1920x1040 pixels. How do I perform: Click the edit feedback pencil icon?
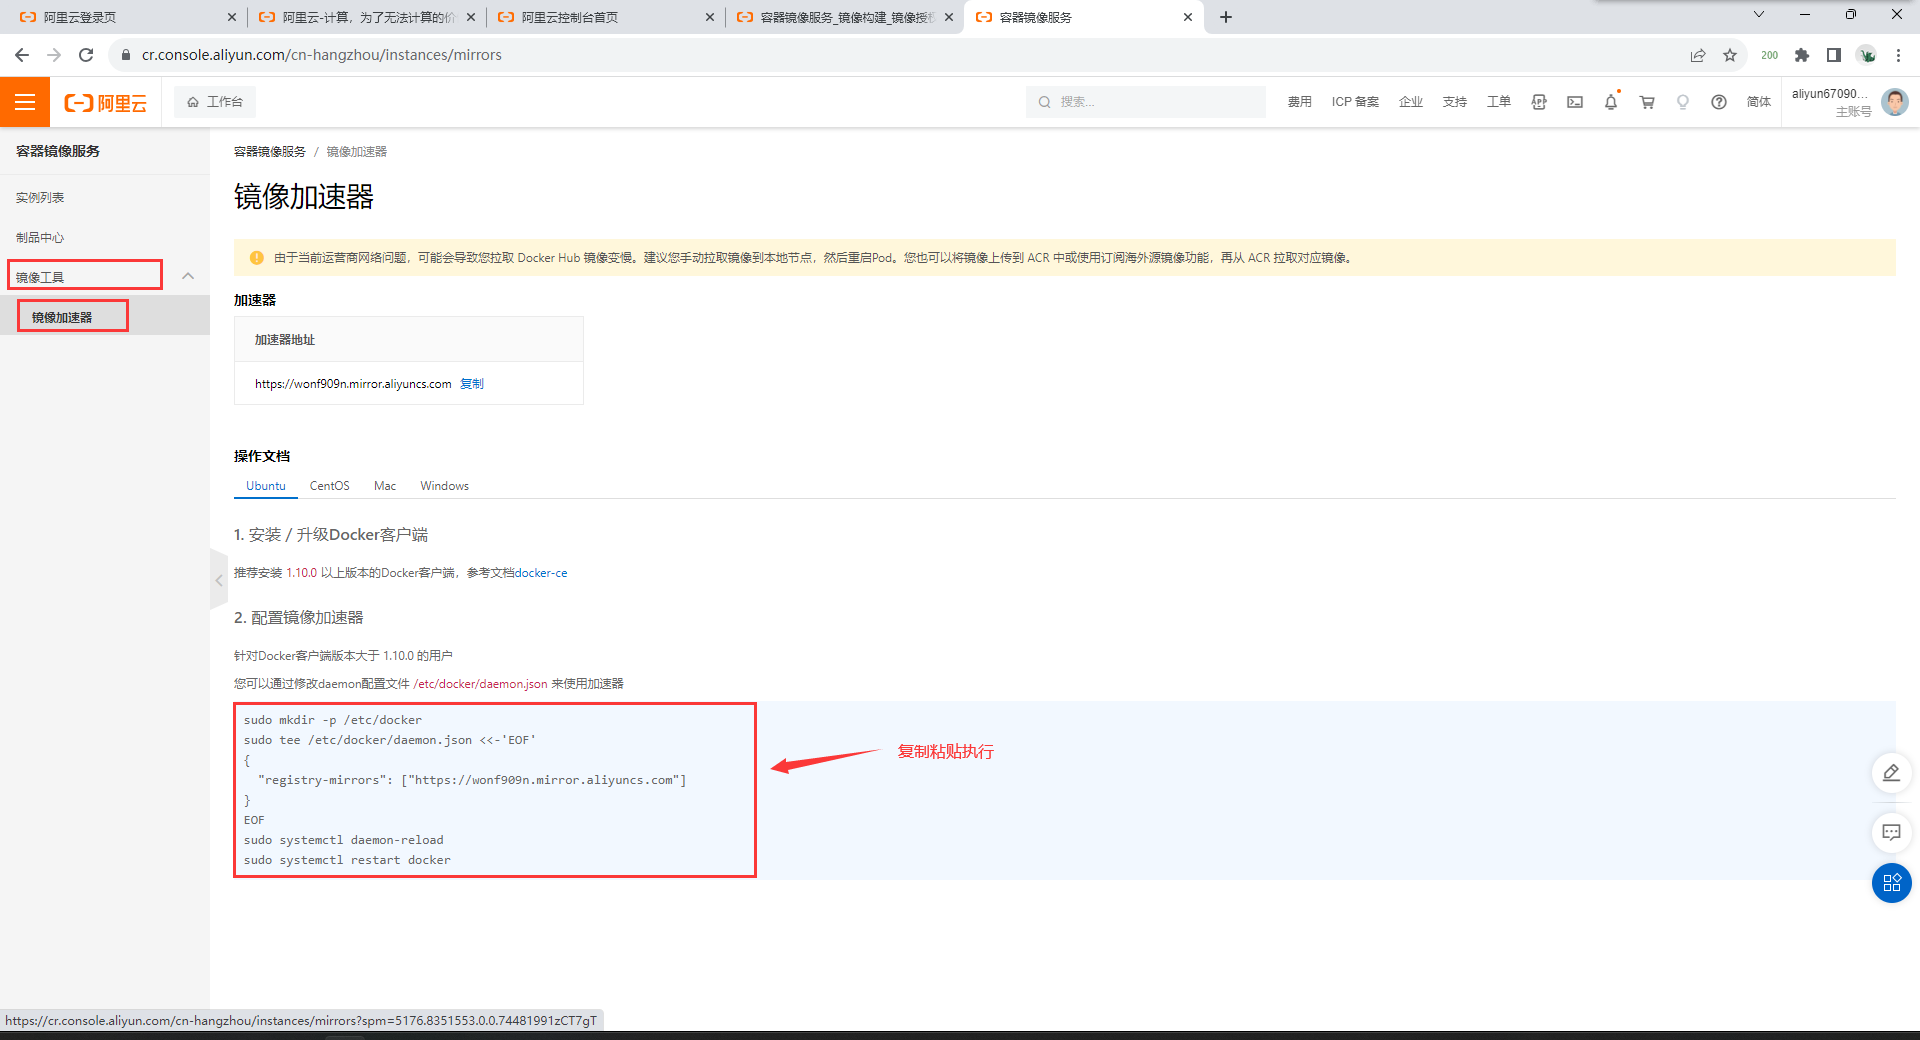point(1891,773)
